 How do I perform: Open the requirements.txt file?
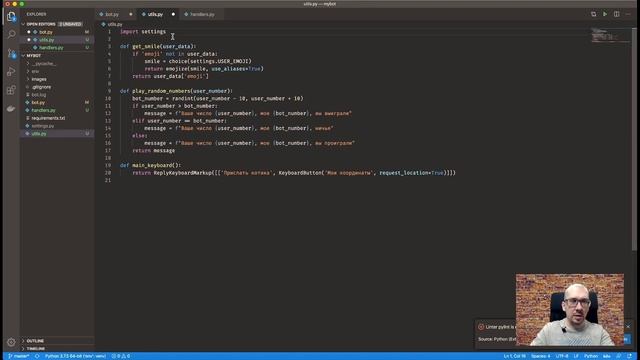coord(57,118)
